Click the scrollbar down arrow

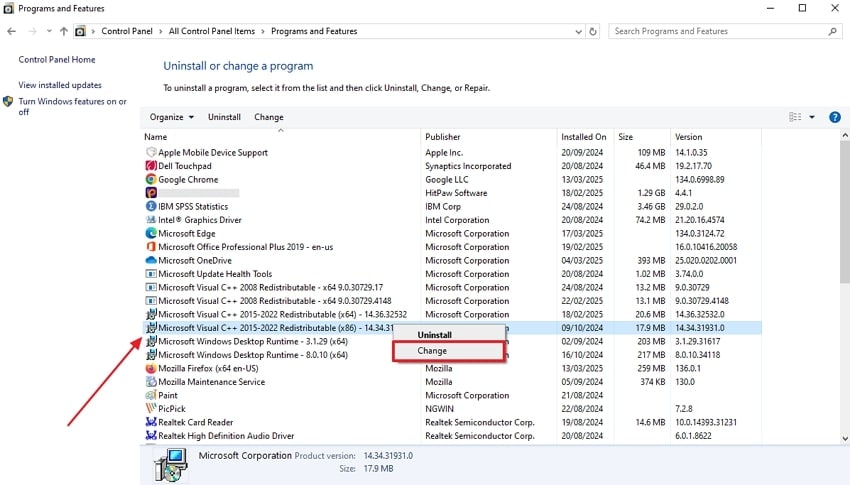pos(845,439)
